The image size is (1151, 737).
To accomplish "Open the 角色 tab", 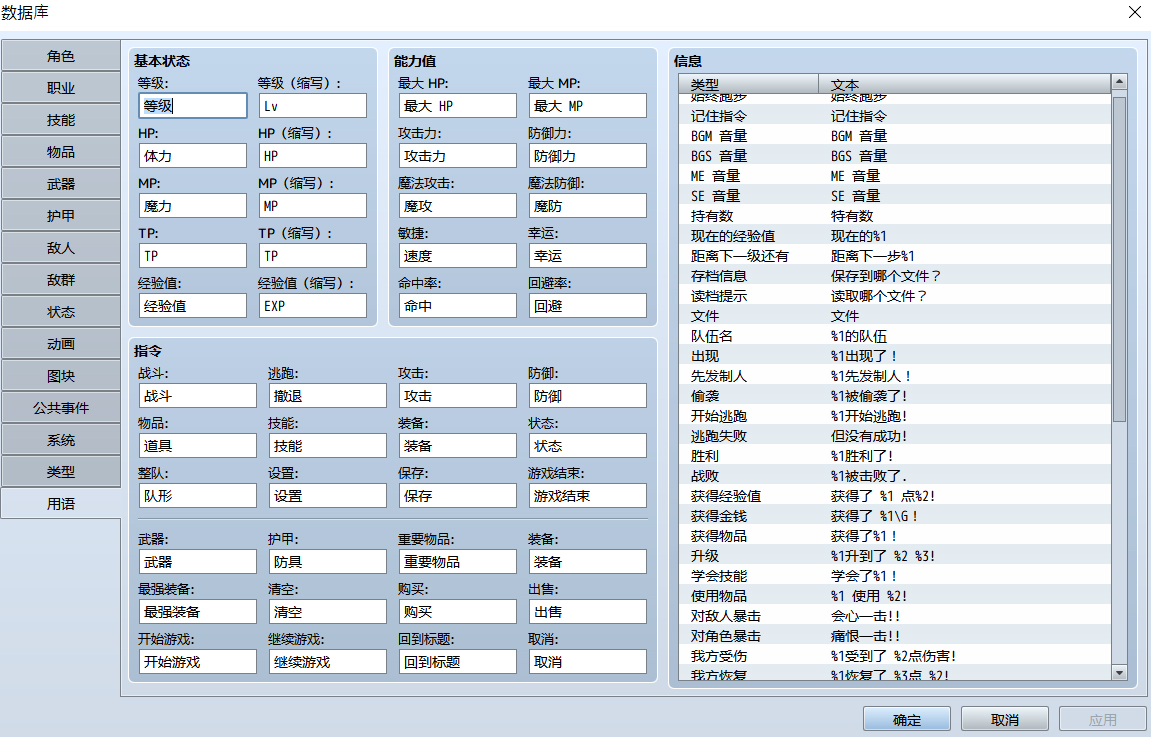I will click(61, 56).
